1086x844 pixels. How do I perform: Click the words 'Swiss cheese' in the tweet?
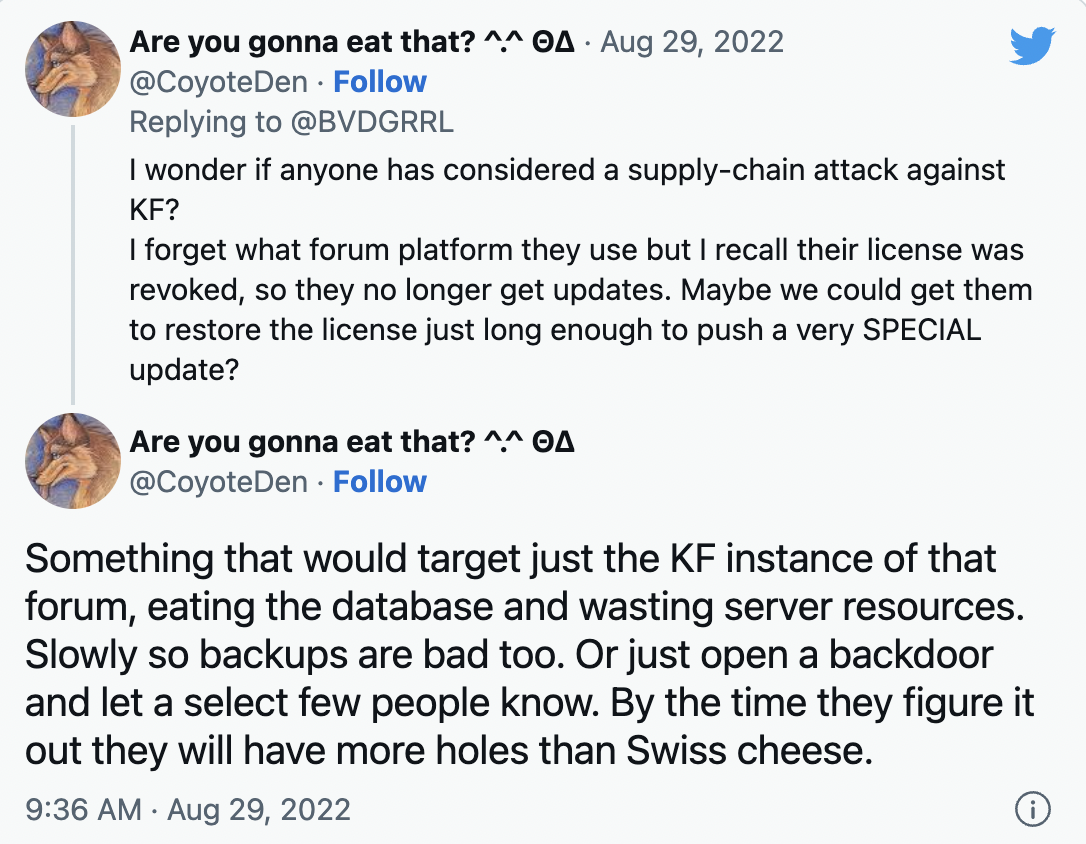(749, 750)
